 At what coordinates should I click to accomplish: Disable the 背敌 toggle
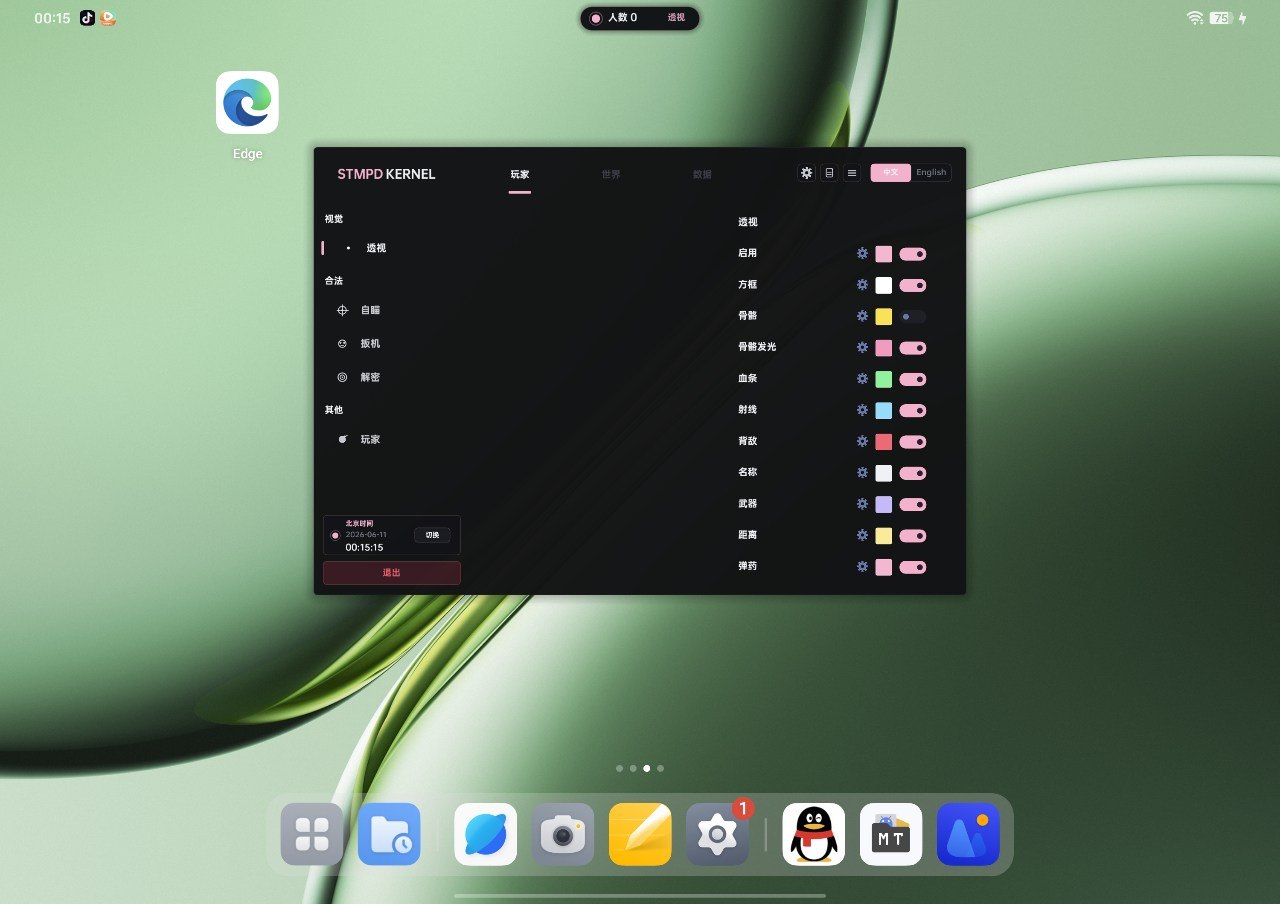913,442
